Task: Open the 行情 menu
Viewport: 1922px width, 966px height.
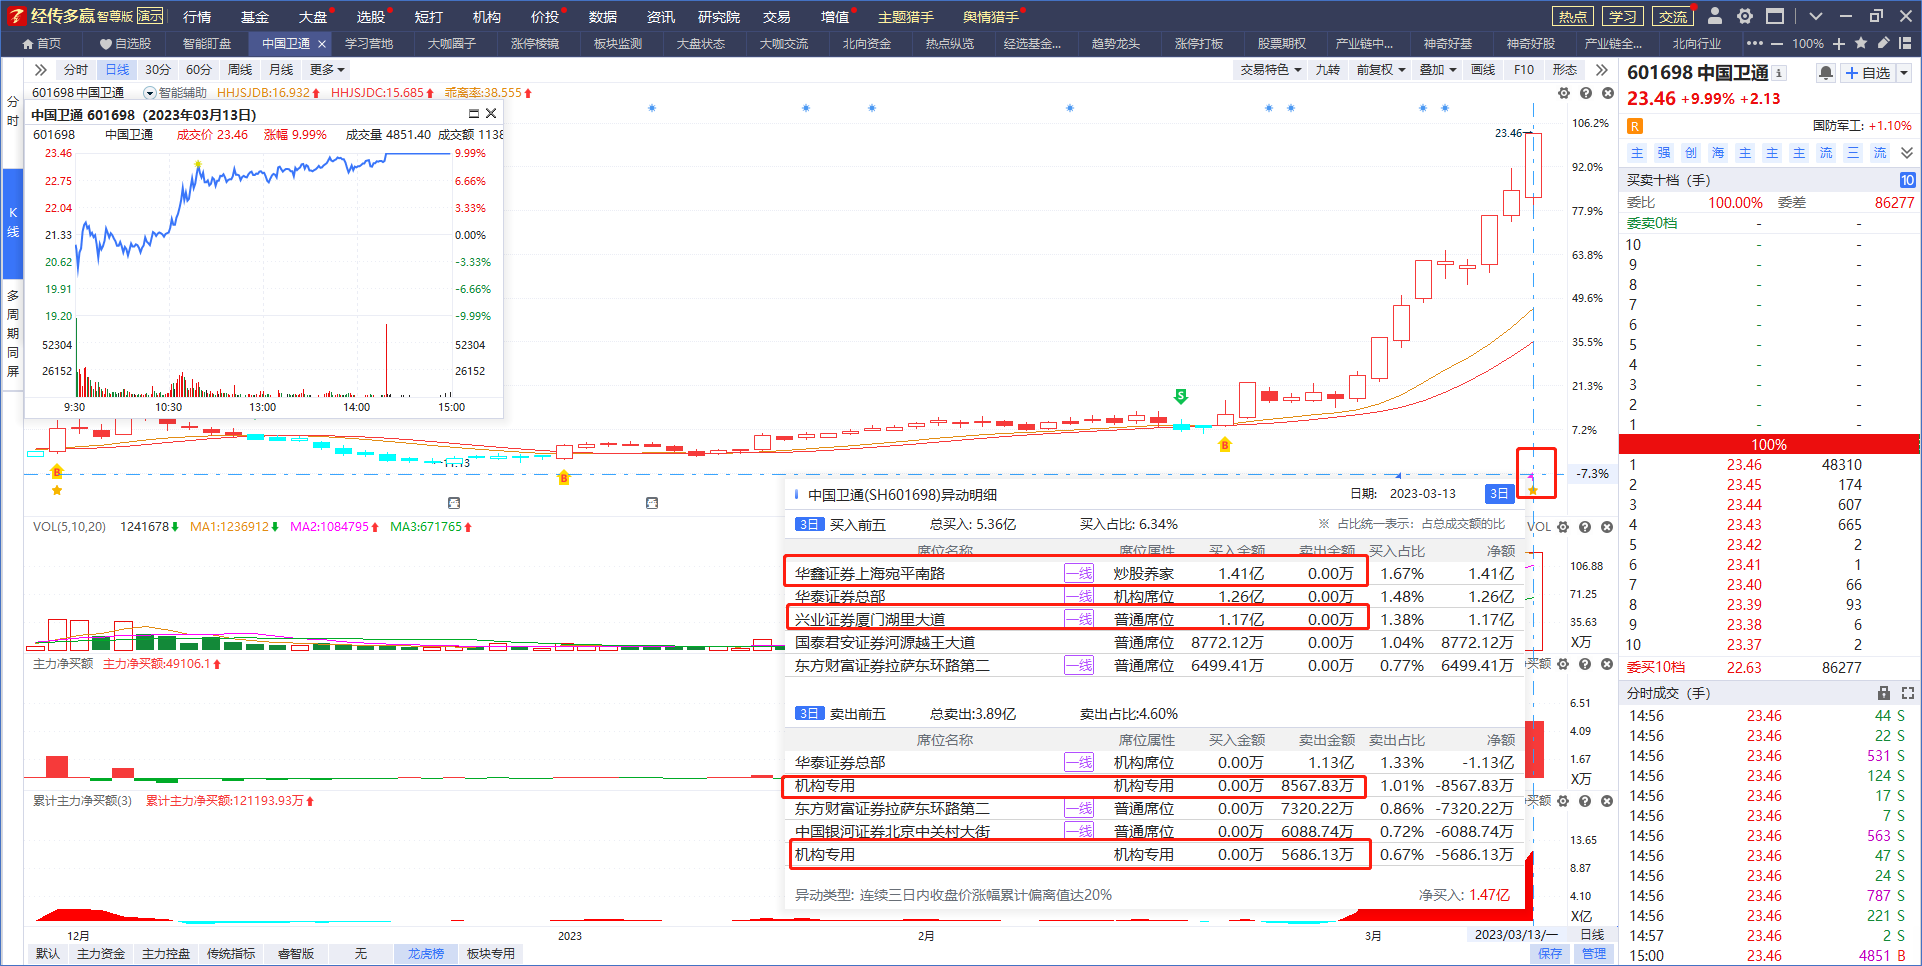Action: pyautogui.click(x=197, y=17)
